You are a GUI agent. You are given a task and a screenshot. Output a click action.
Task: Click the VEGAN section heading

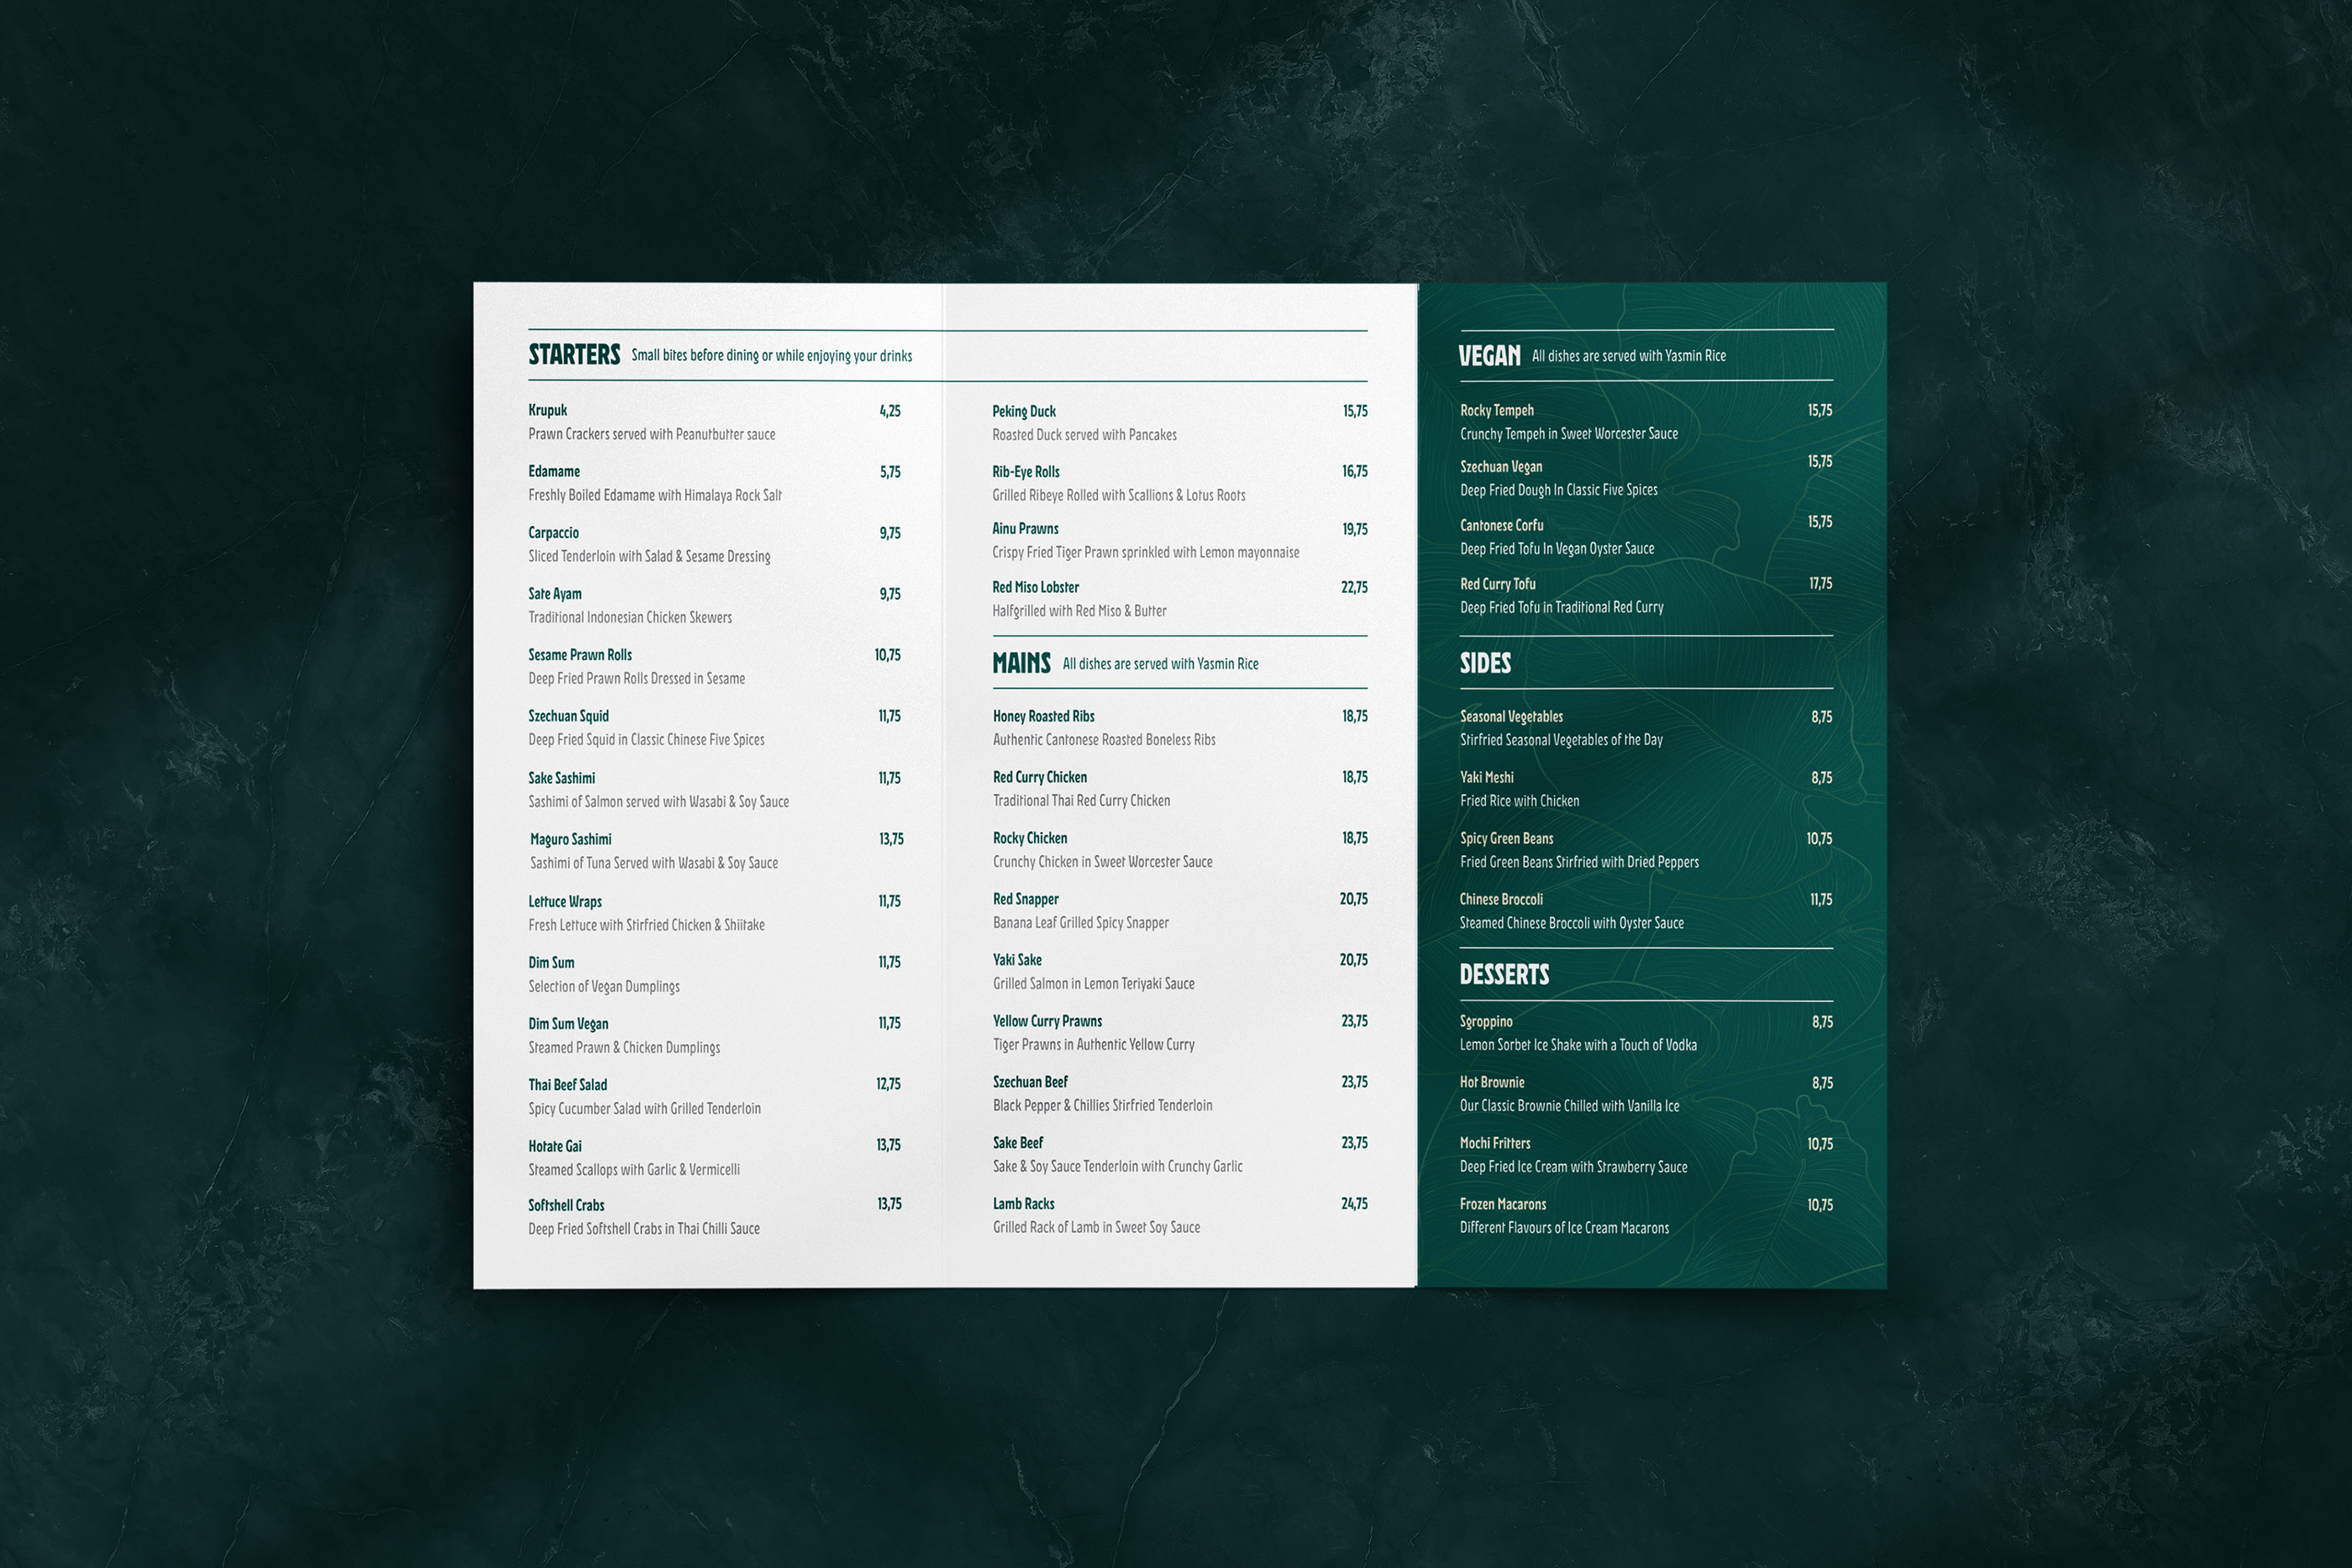(1489, 356)
